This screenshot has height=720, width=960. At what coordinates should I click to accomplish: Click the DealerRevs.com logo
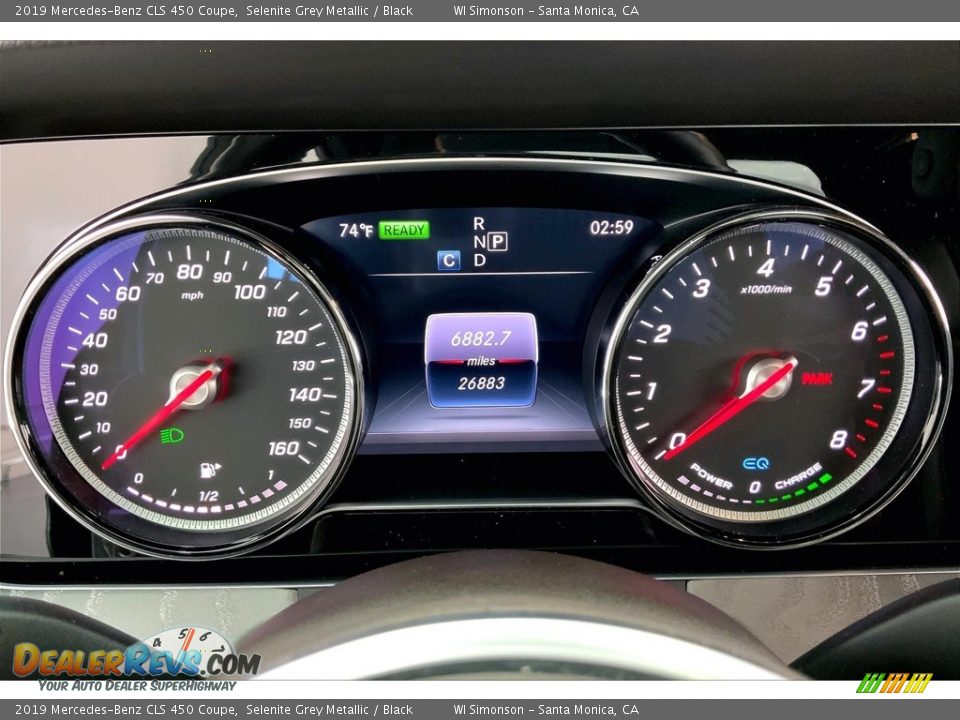tap(136, 660)
